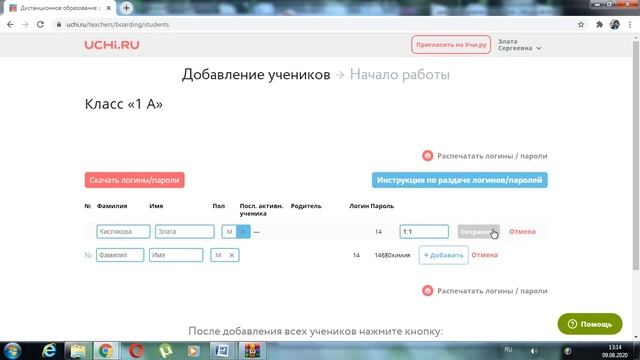This screenshot has width=640, height=360.
Task: Click the Класс «1 А» heading
Action: pyautogui.click(x=124, y=104)
